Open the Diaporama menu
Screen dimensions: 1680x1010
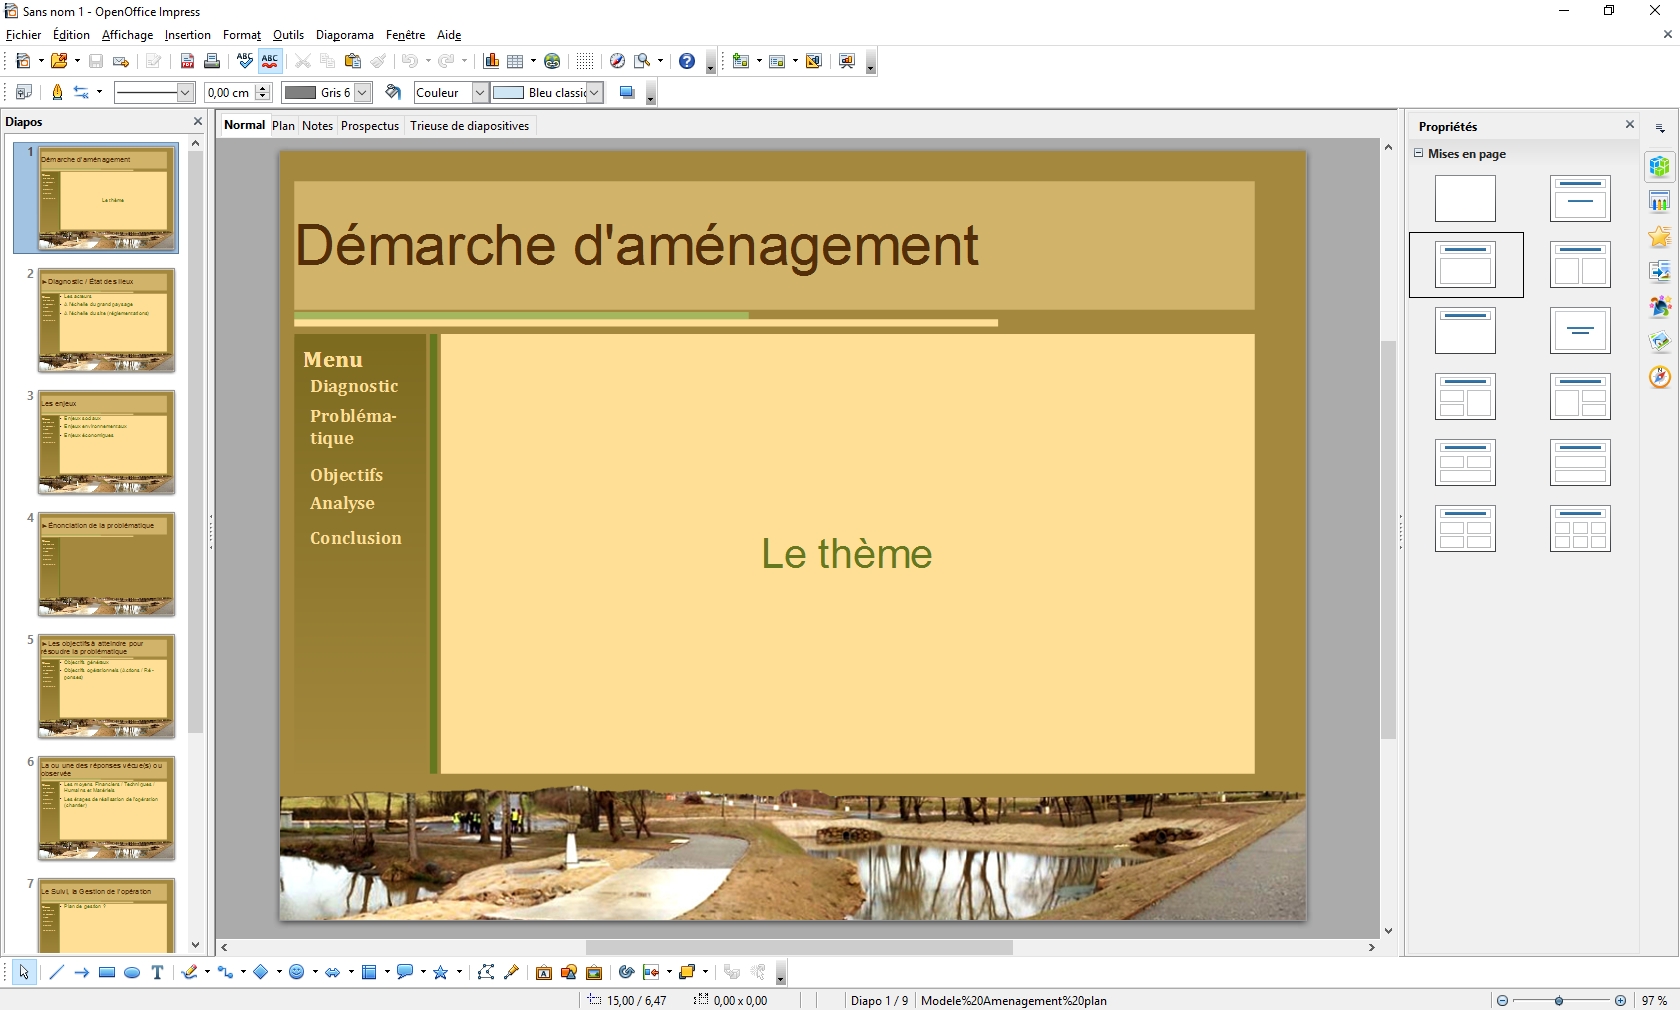tap(344, 35)
